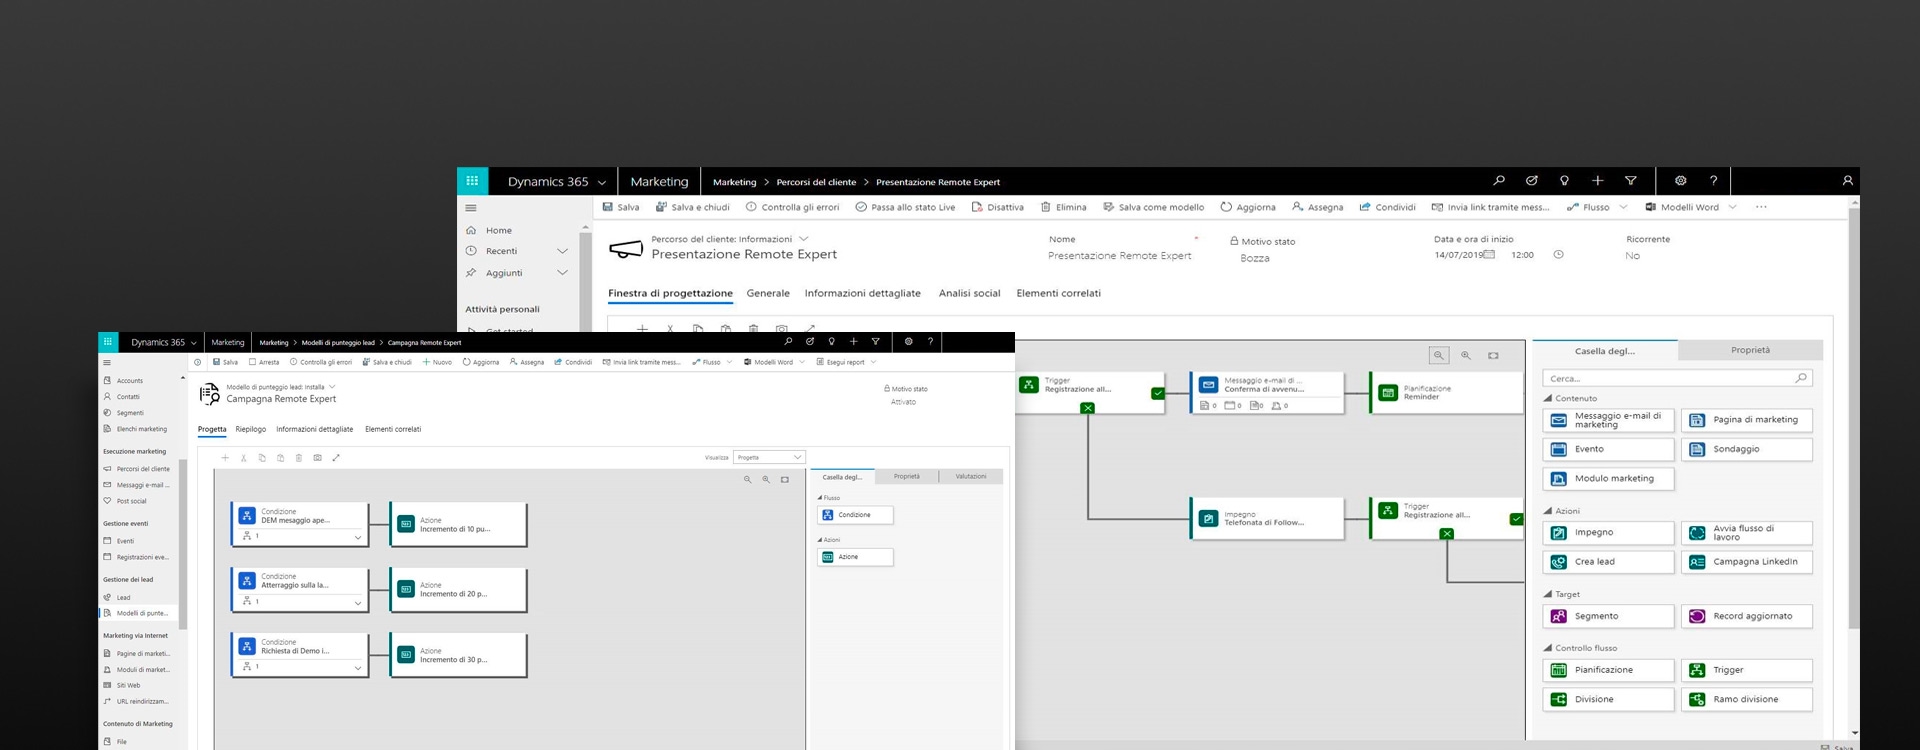Click snapshot camera icon in lead scoring toolbar

point(317,458)
